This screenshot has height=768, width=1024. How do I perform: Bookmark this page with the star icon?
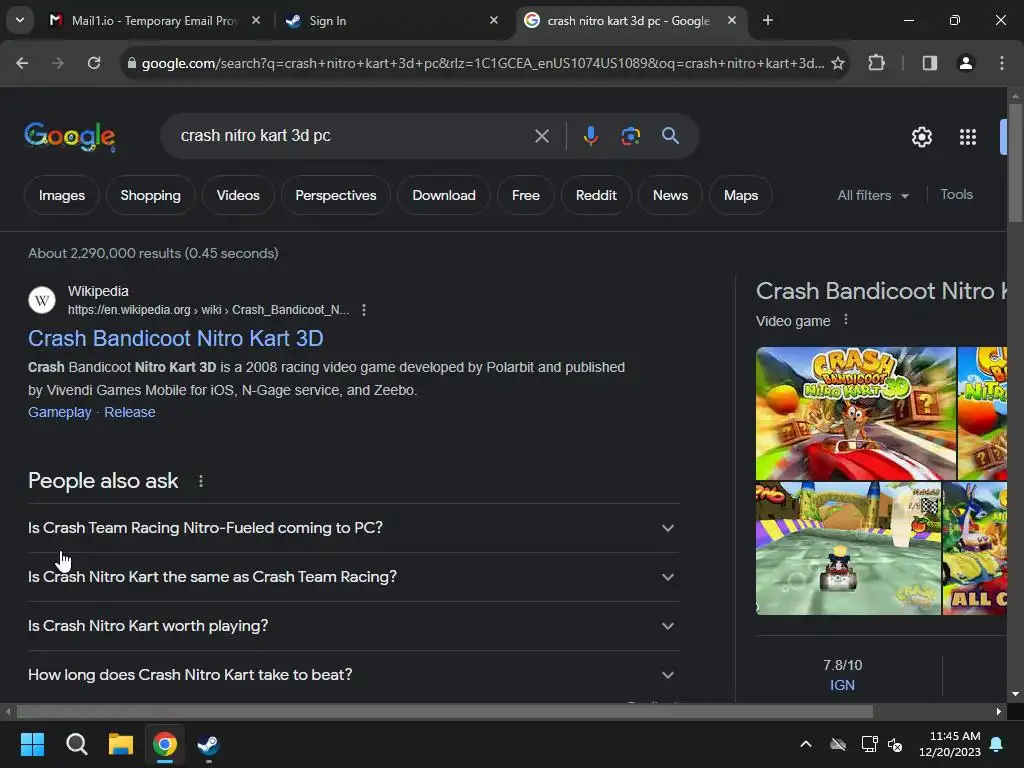[838, 63]
